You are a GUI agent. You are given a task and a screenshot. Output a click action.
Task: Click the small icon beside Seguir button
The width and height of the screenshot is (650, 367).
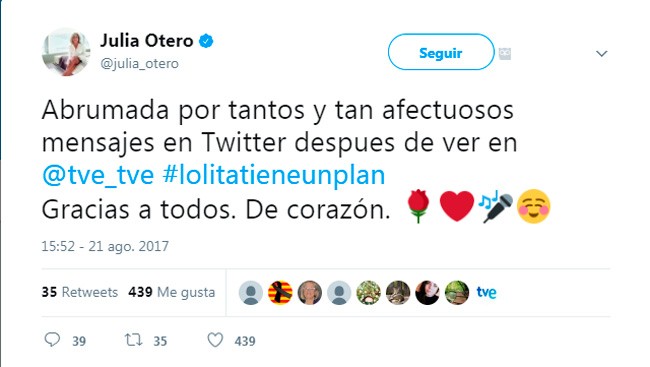coord(504,53)
